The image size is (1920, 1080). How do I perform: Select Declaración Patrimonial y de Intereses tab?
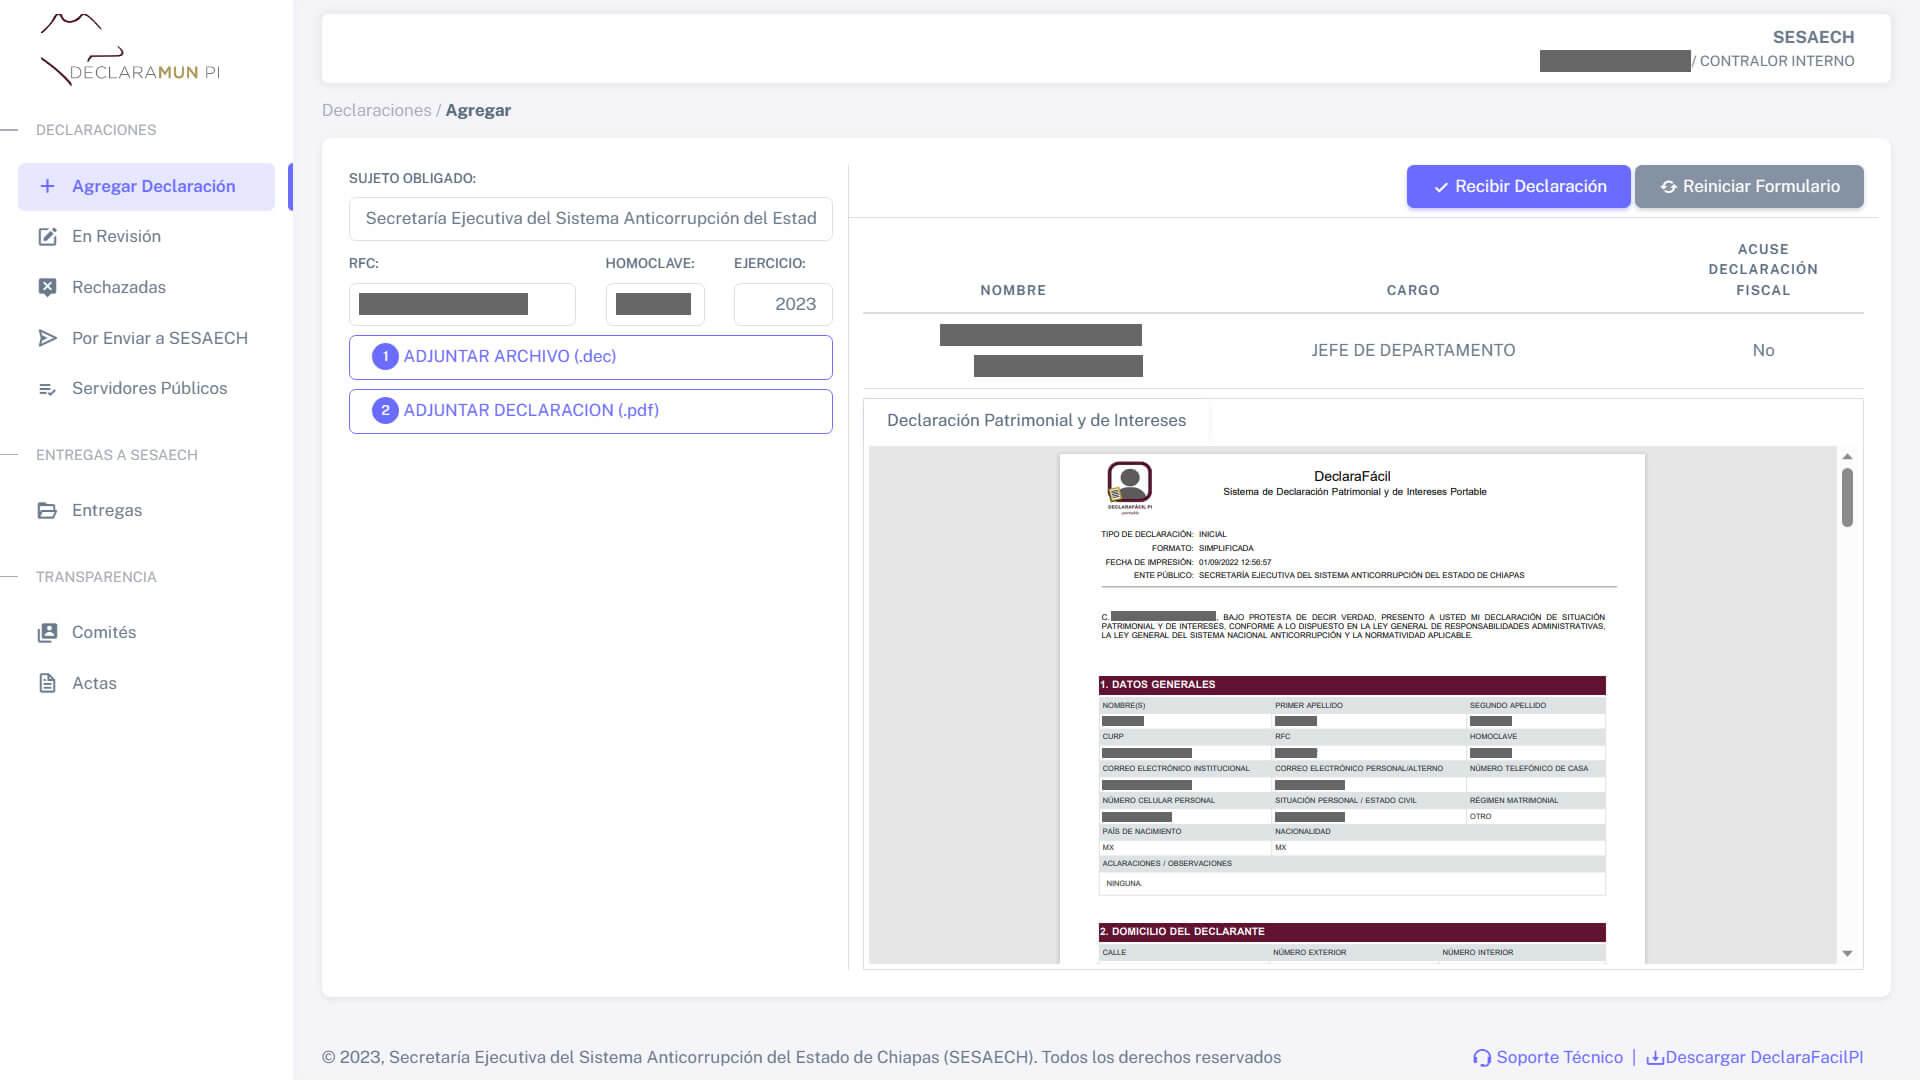(x=1036, y=421)
